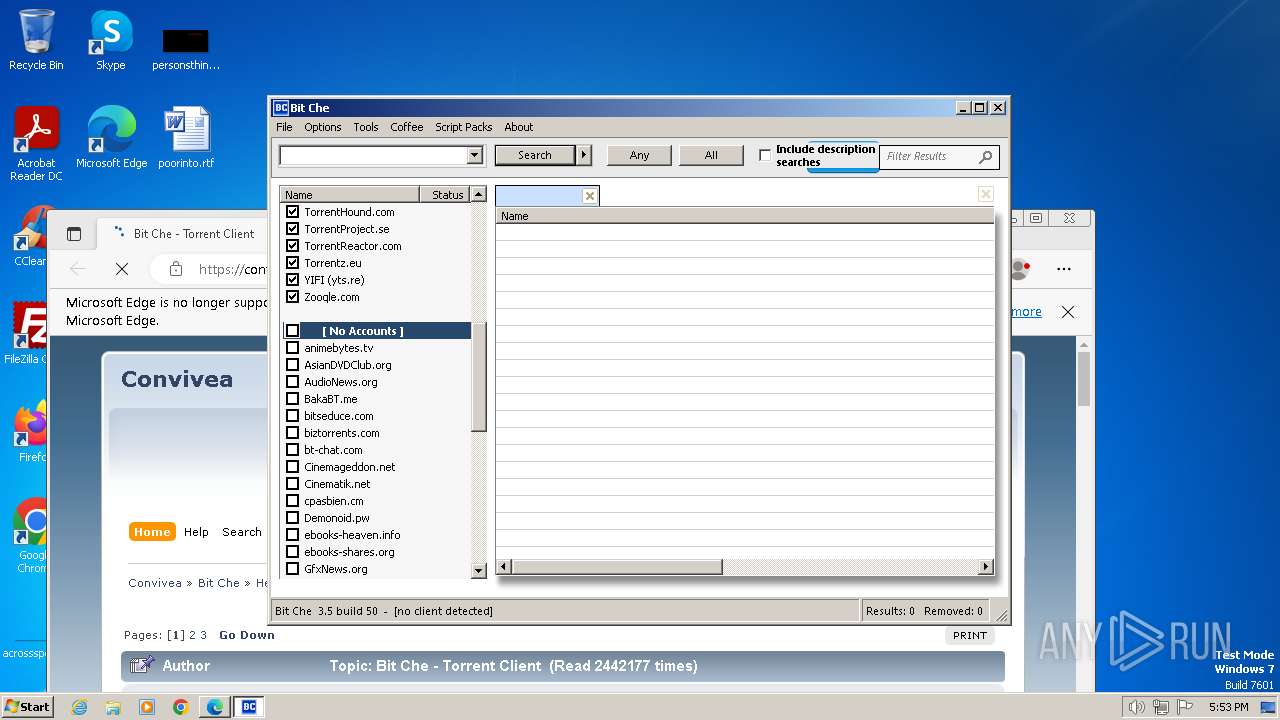Launch CCleaner desktop shortcut

[x=30, y=237]
